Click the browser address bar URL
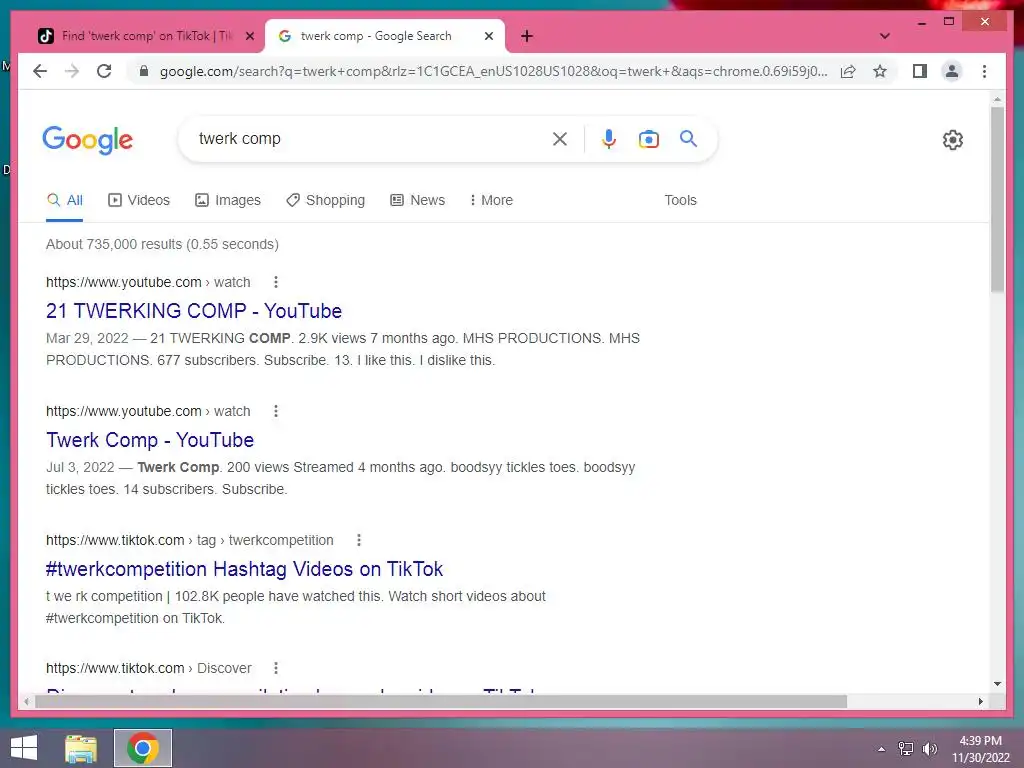The width and height of the screenshot is (1024, 768). [x=493, y=71]
